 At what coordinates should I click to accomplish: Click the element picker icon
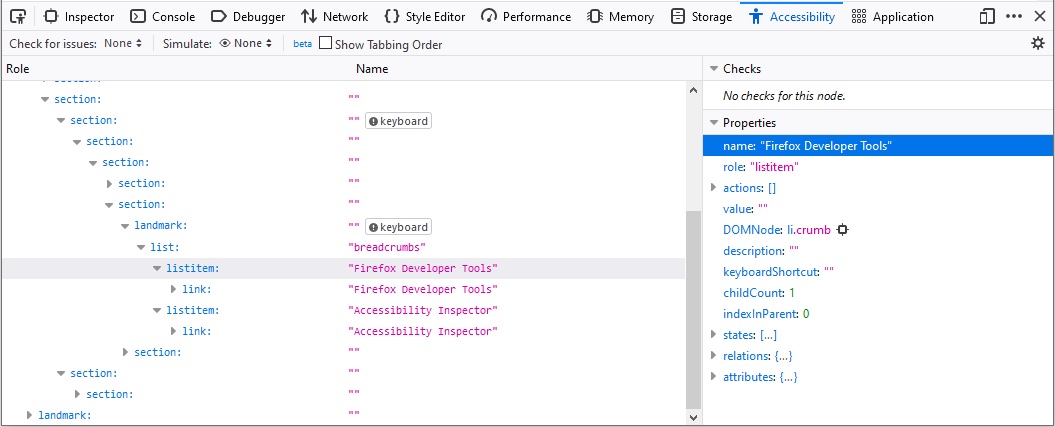[x=17, y=16]
